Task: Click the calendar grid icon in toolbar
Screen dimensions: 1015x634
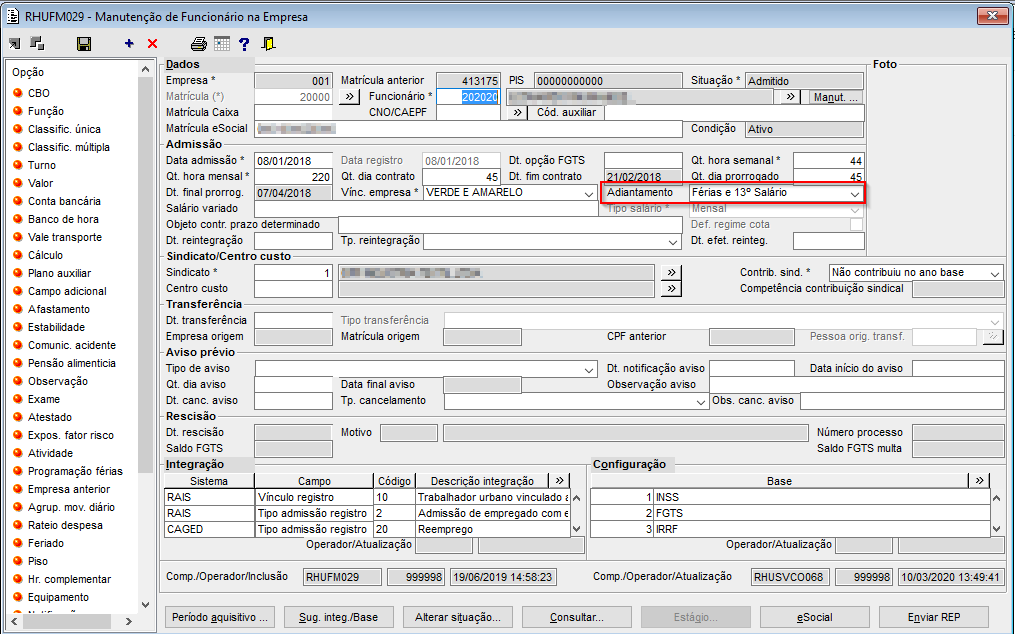Action: [221, 43]
